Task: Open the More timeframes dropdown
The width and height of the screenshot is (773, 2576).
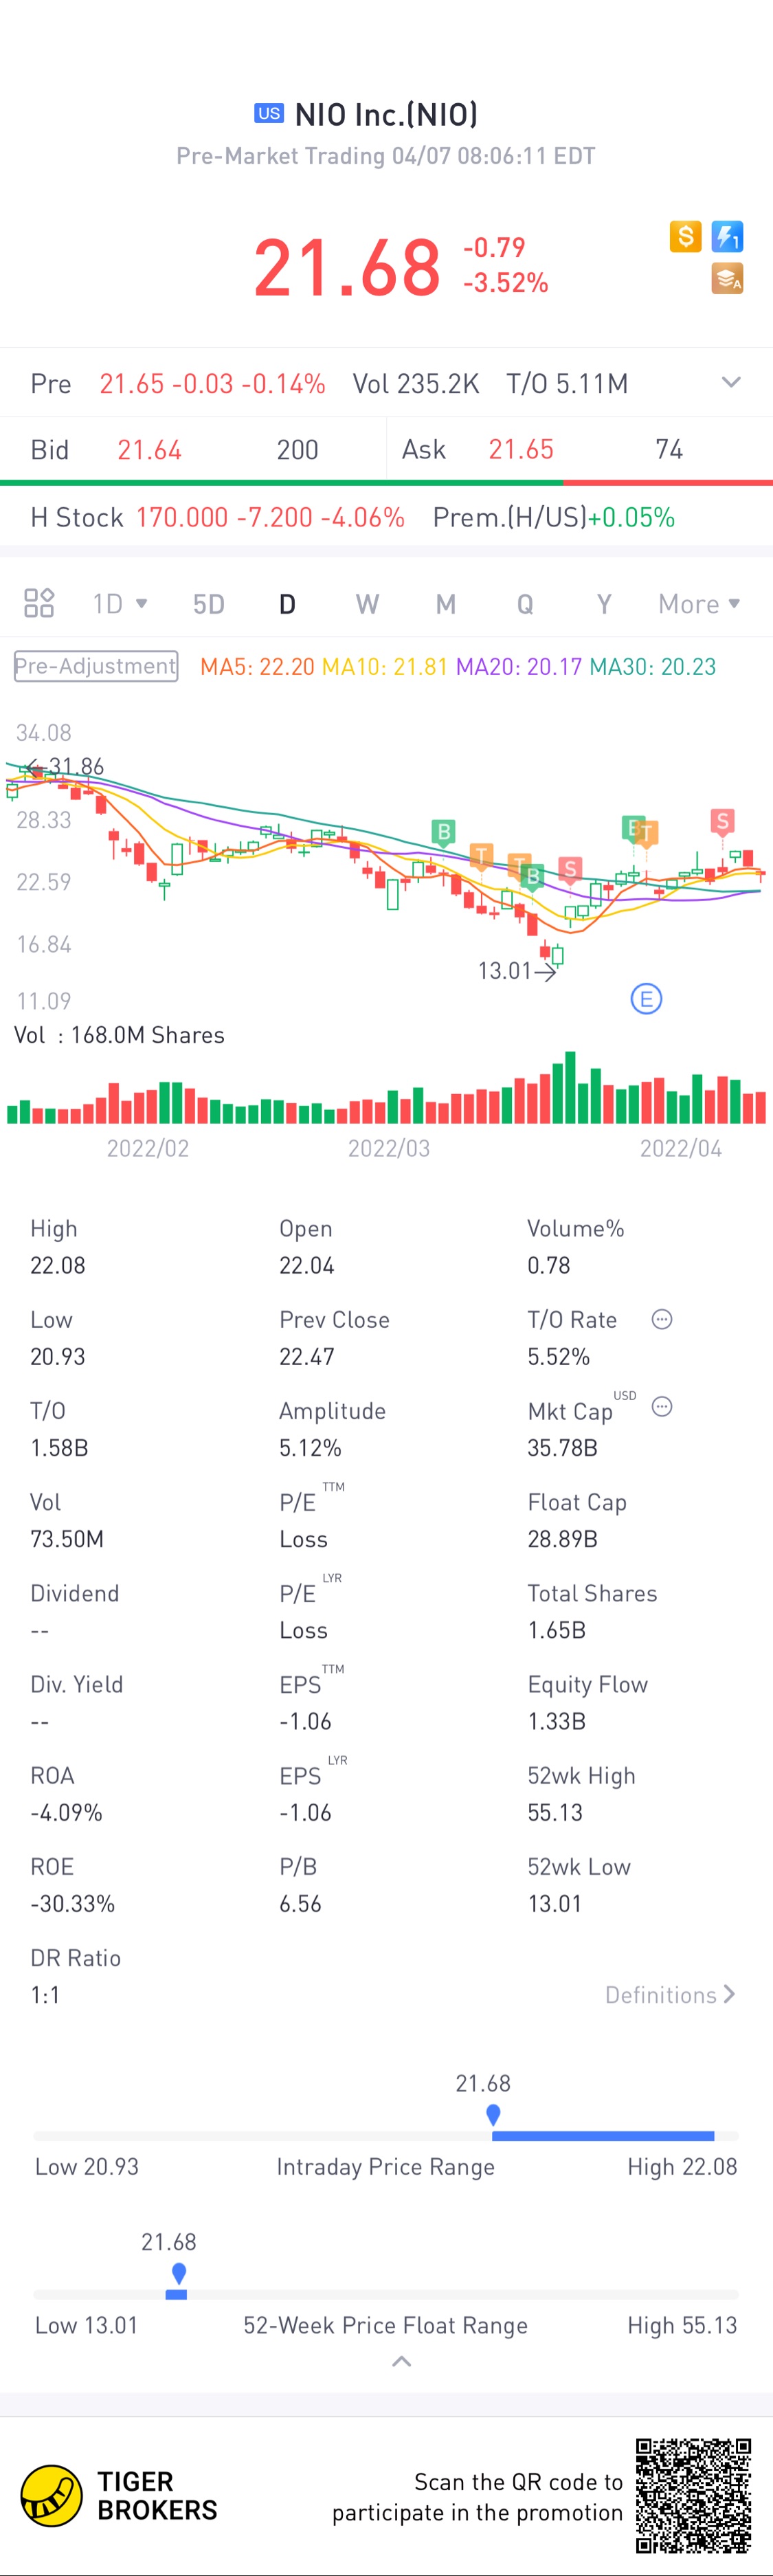Action: click(699, 604)
